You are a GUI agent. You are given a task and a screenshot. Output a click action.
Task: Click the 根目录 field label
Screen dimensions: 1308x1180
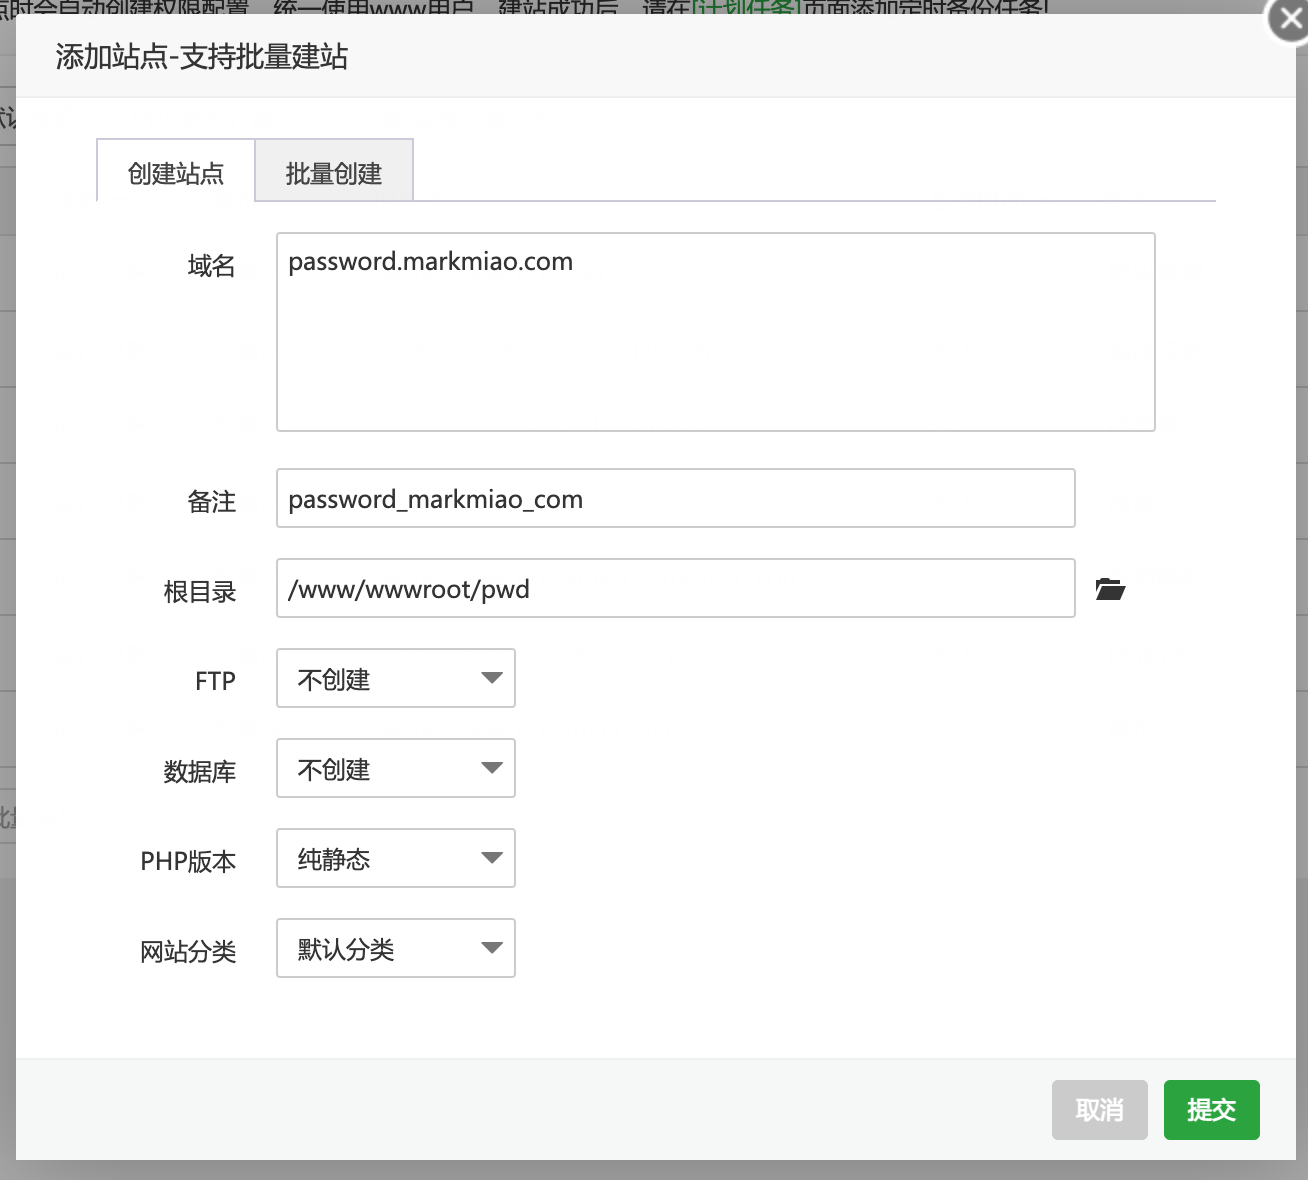[200, 591]
